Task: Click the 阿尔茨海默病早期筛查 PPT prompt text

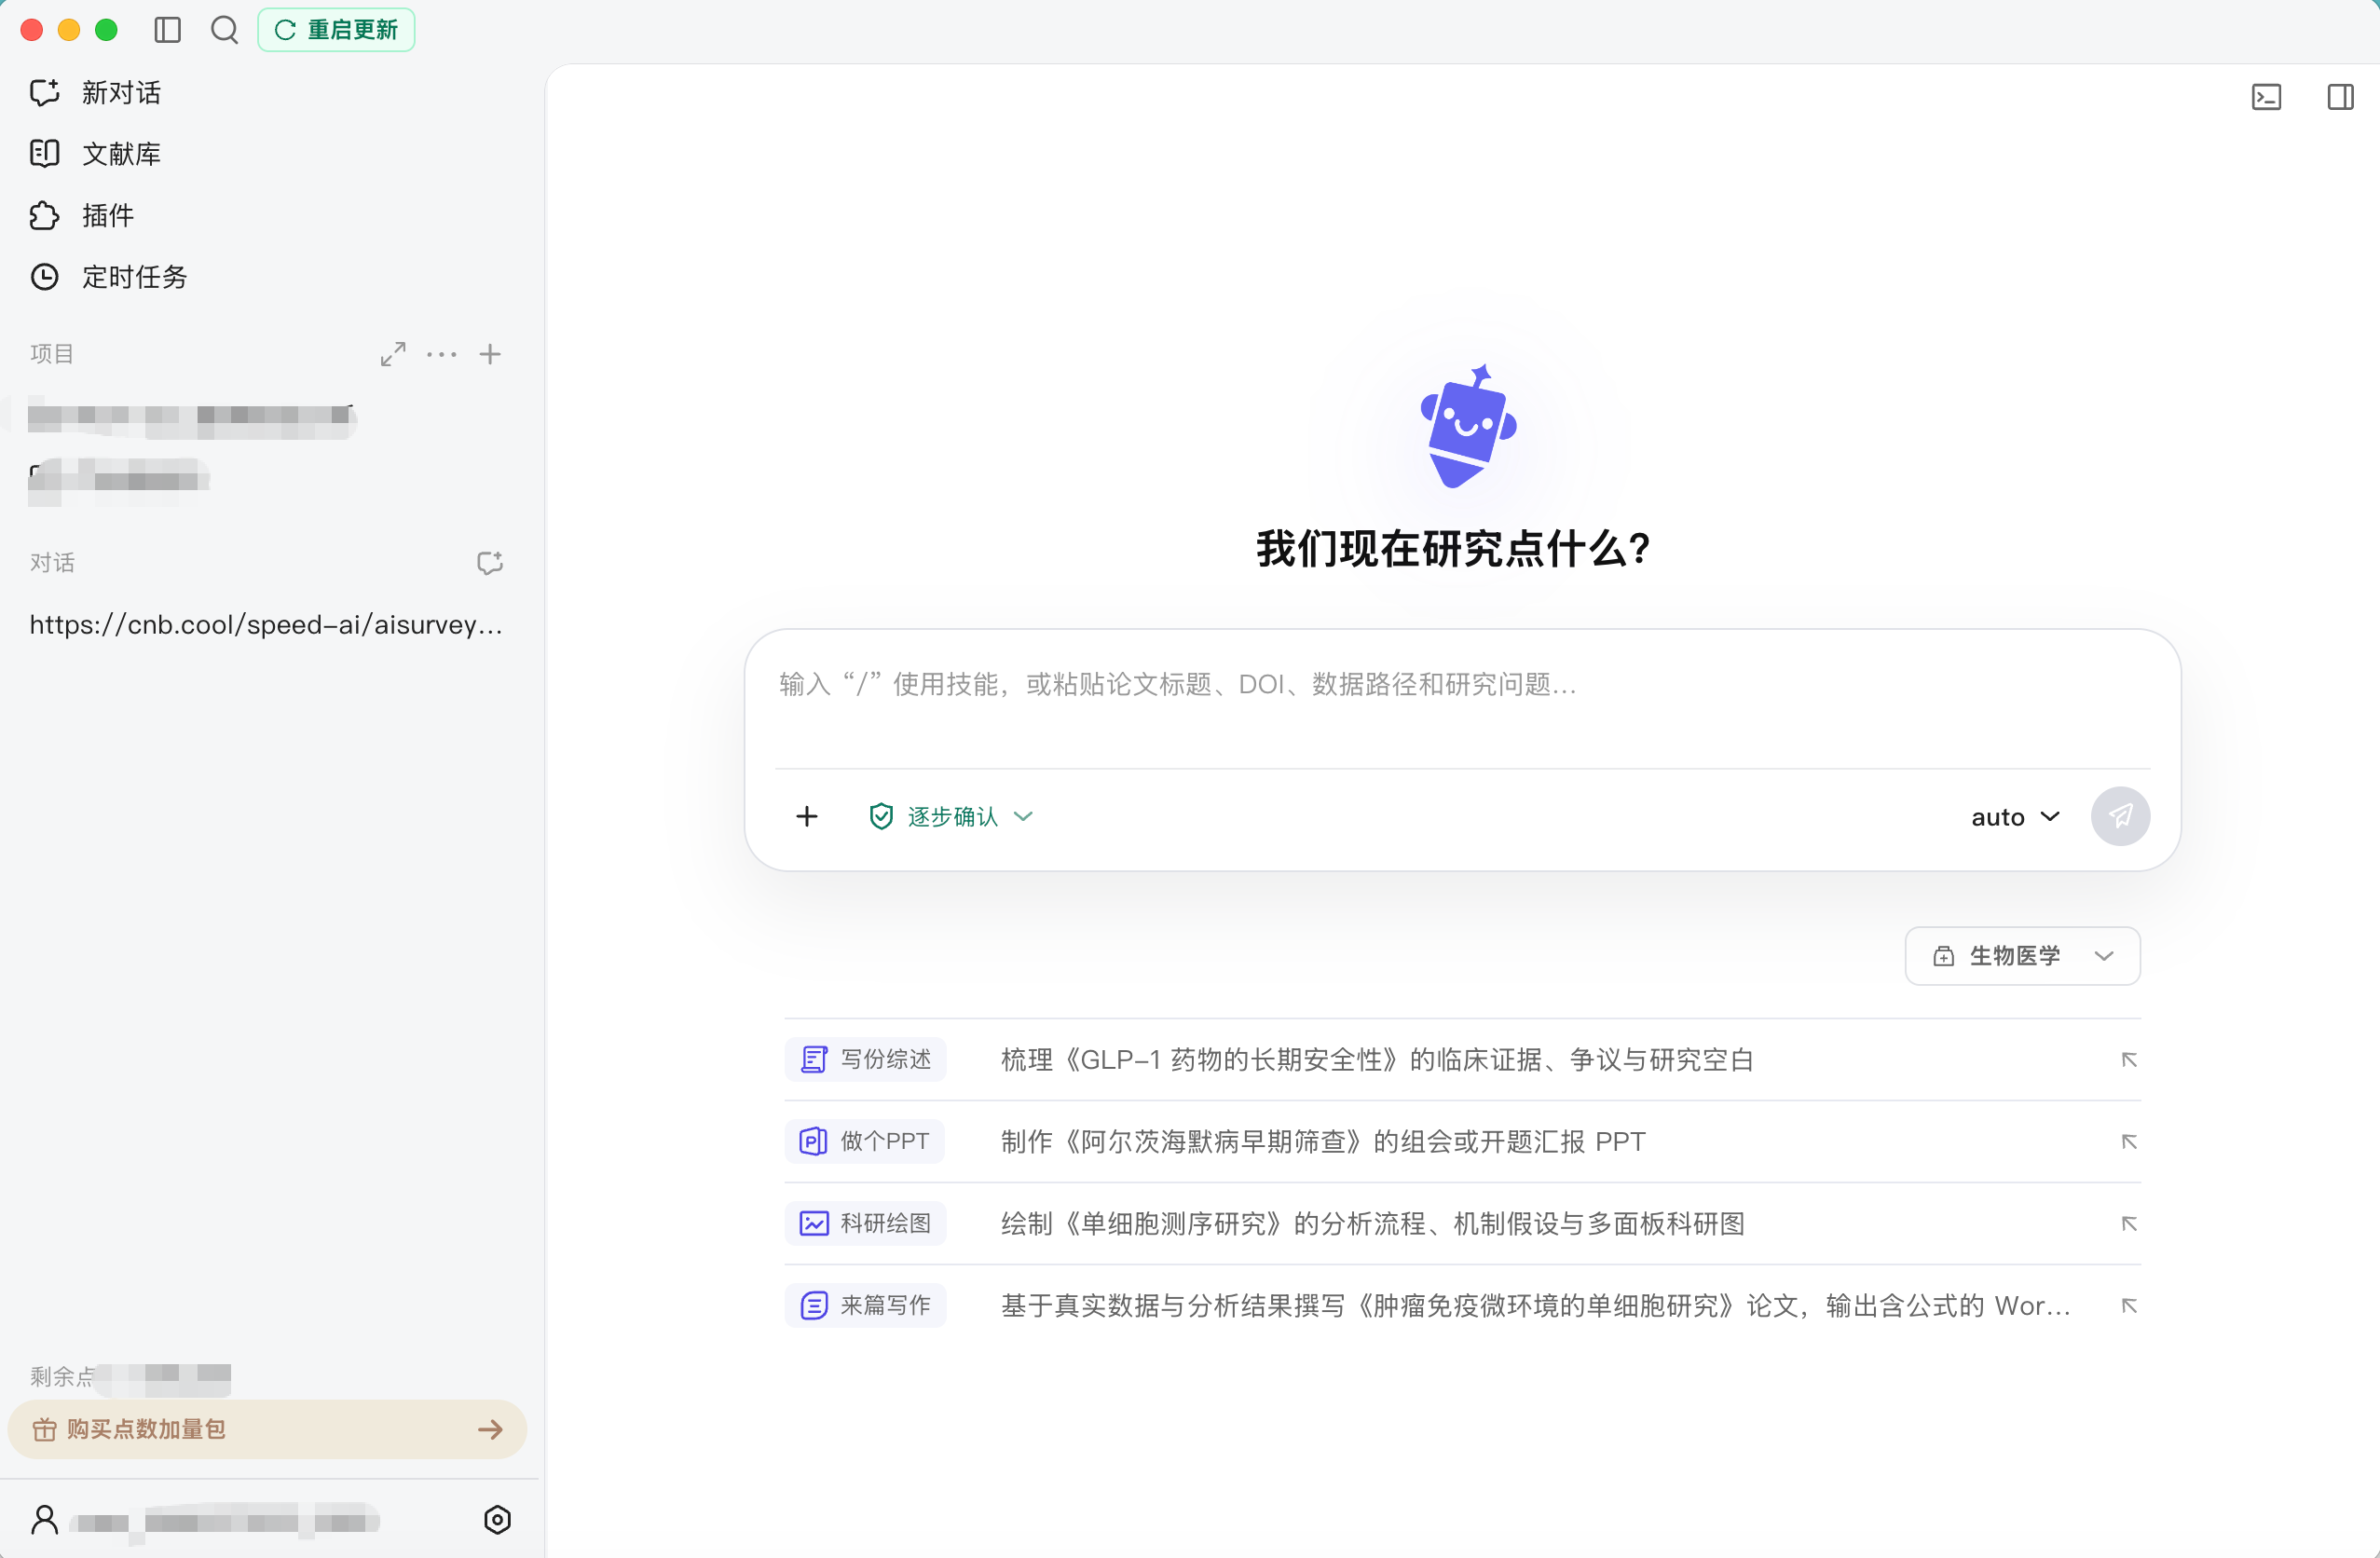Action: tap(1323, 1142)
